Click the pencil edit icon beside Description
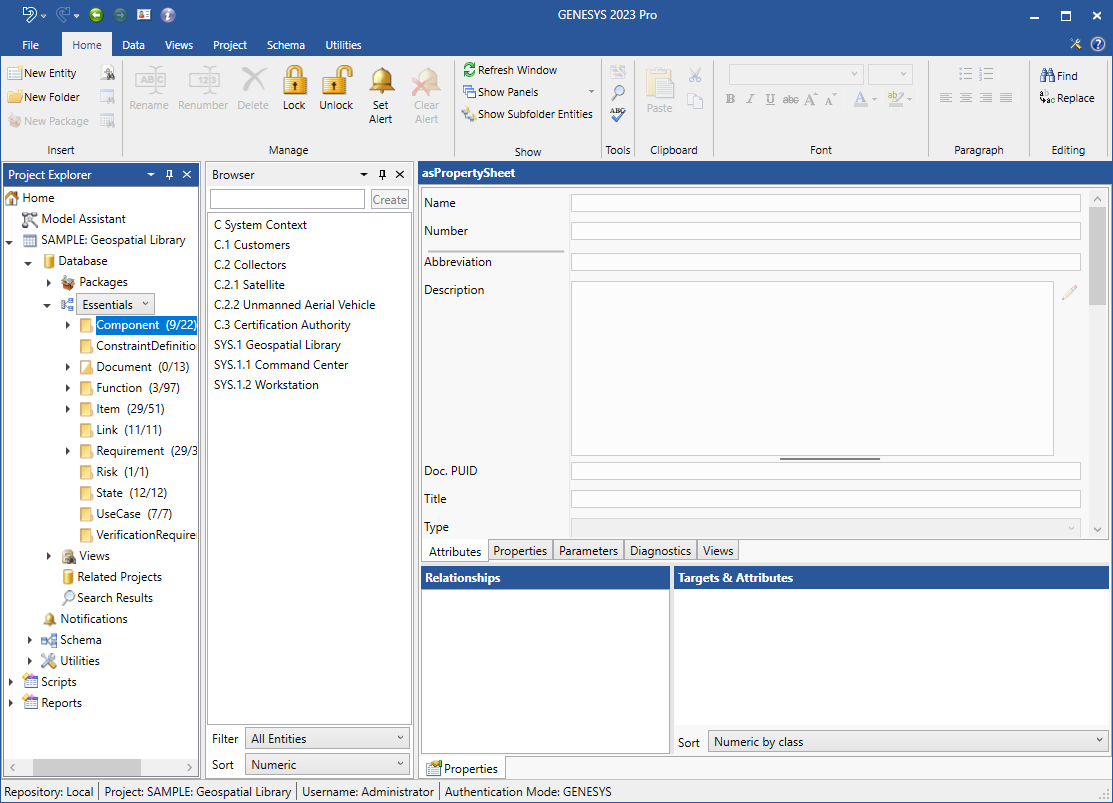The width and height of the screenshot is (1113, 803). click(1070, 292)
